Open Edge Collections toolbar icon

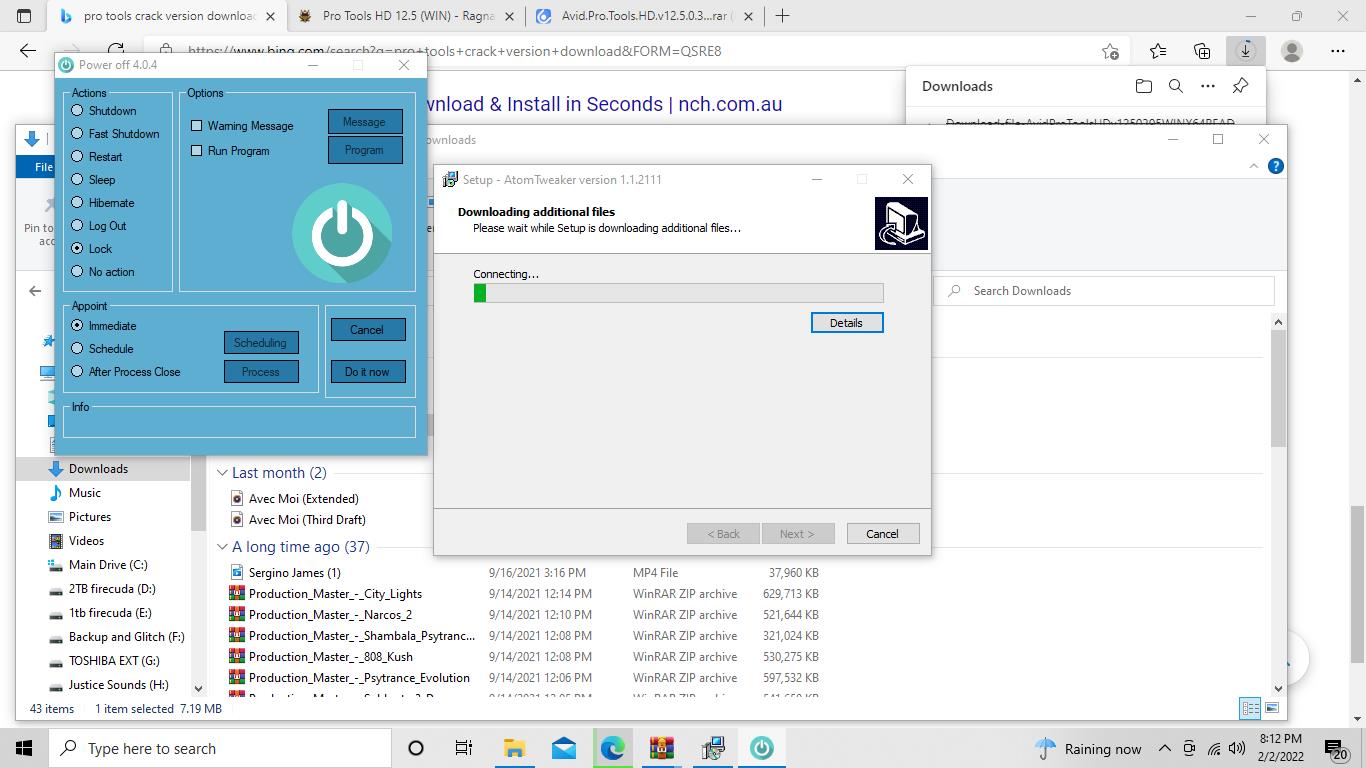[1202, 51]
